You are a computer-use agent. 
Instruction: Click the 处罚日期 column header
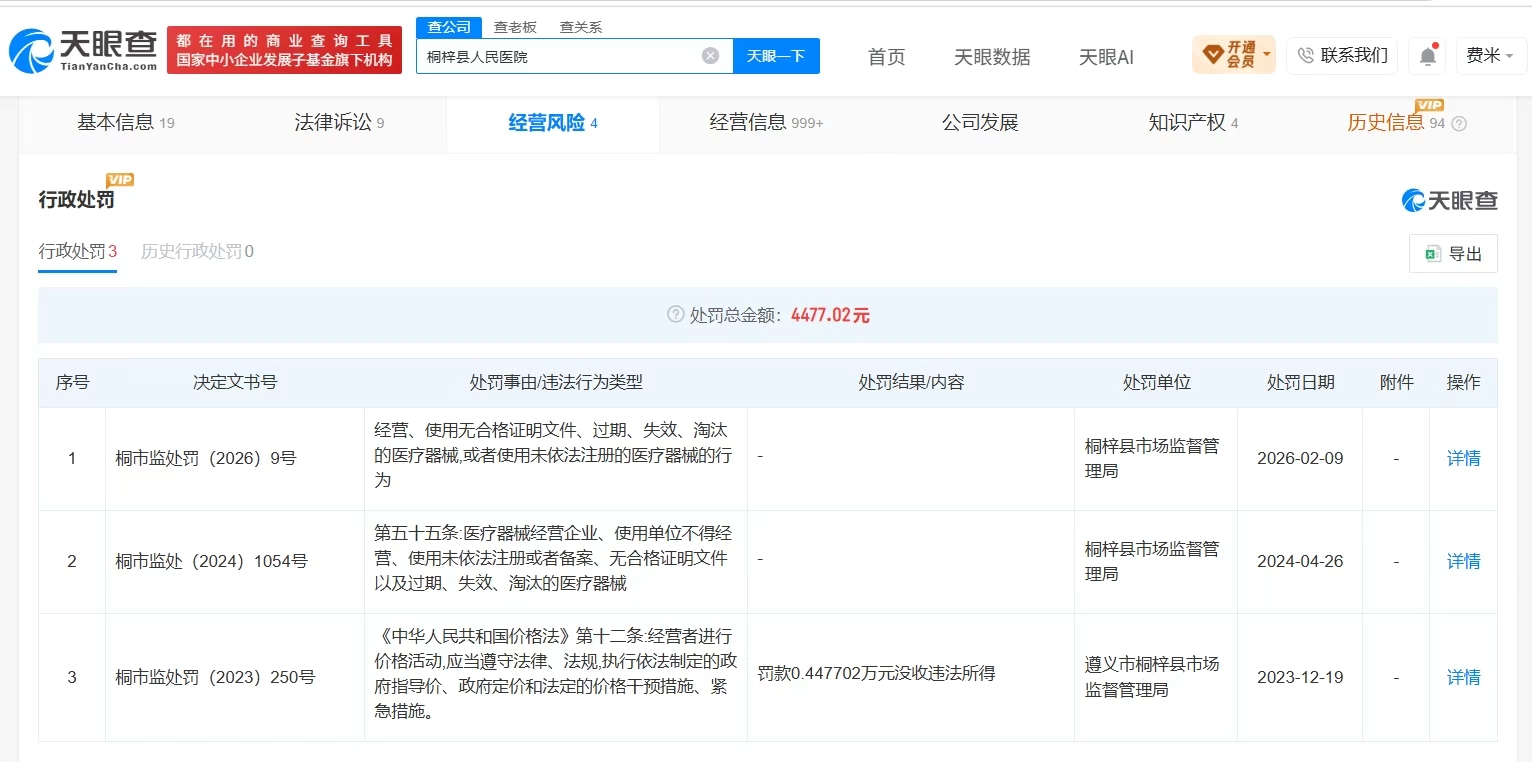1300,382
